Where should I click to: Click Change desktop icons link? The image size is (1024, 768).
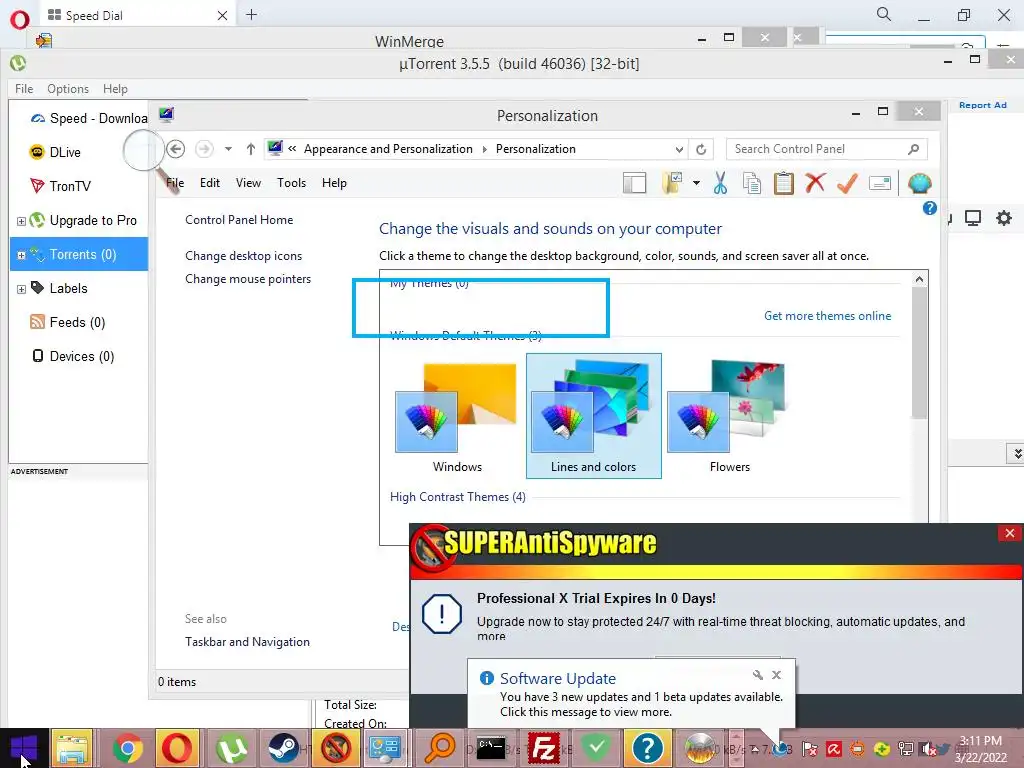pos(244,256)
